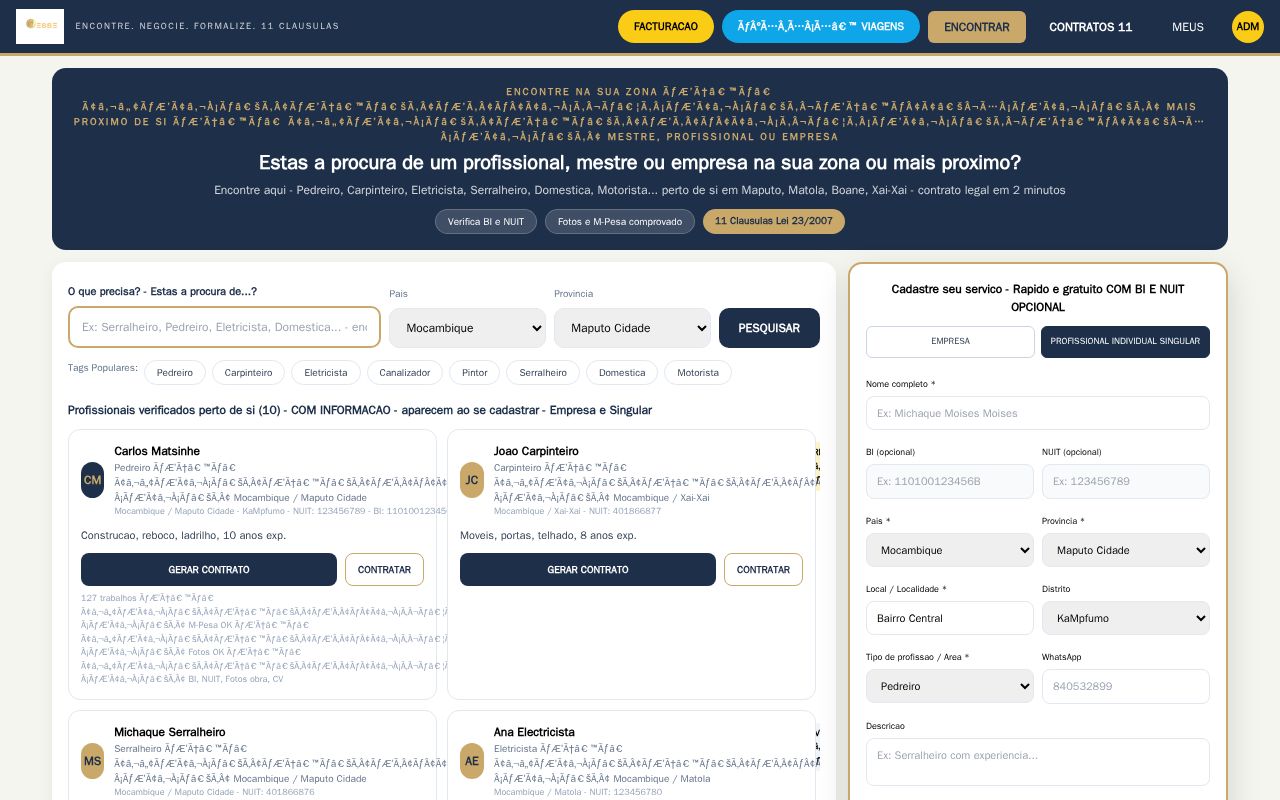1280x800 pixels.
Task: Click the 11 Clausulas Lei 23/2007 badge
Action: tap(774, 221)
